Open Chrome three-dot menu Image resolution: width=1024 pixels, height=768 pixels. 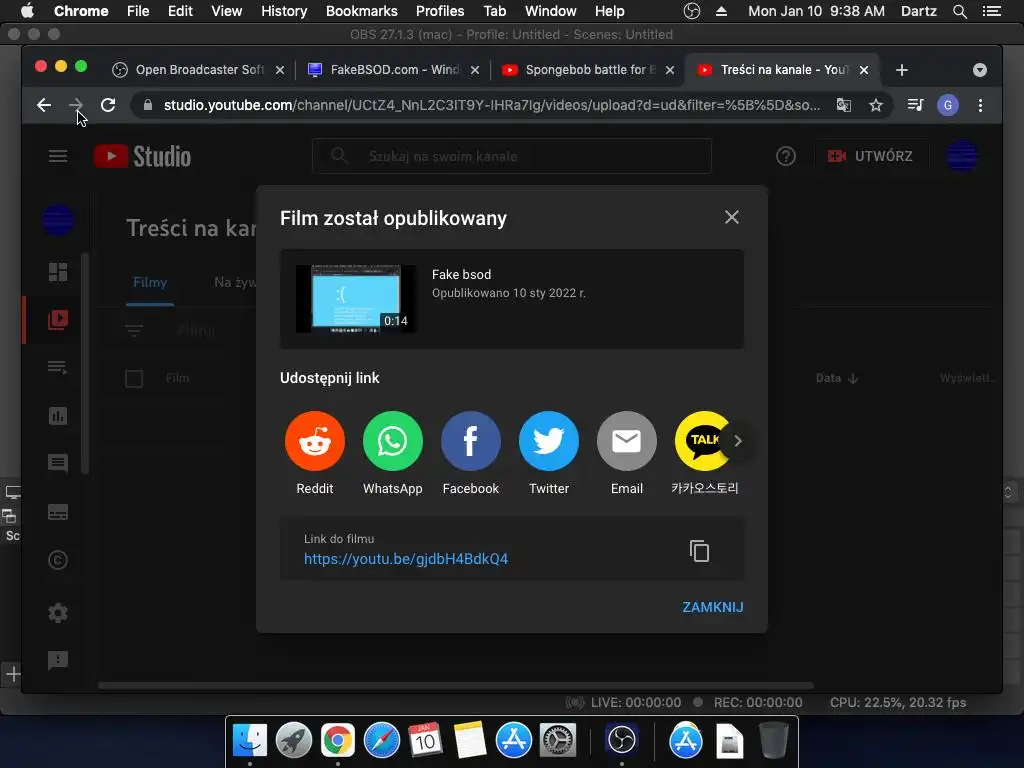coord(980,105)
